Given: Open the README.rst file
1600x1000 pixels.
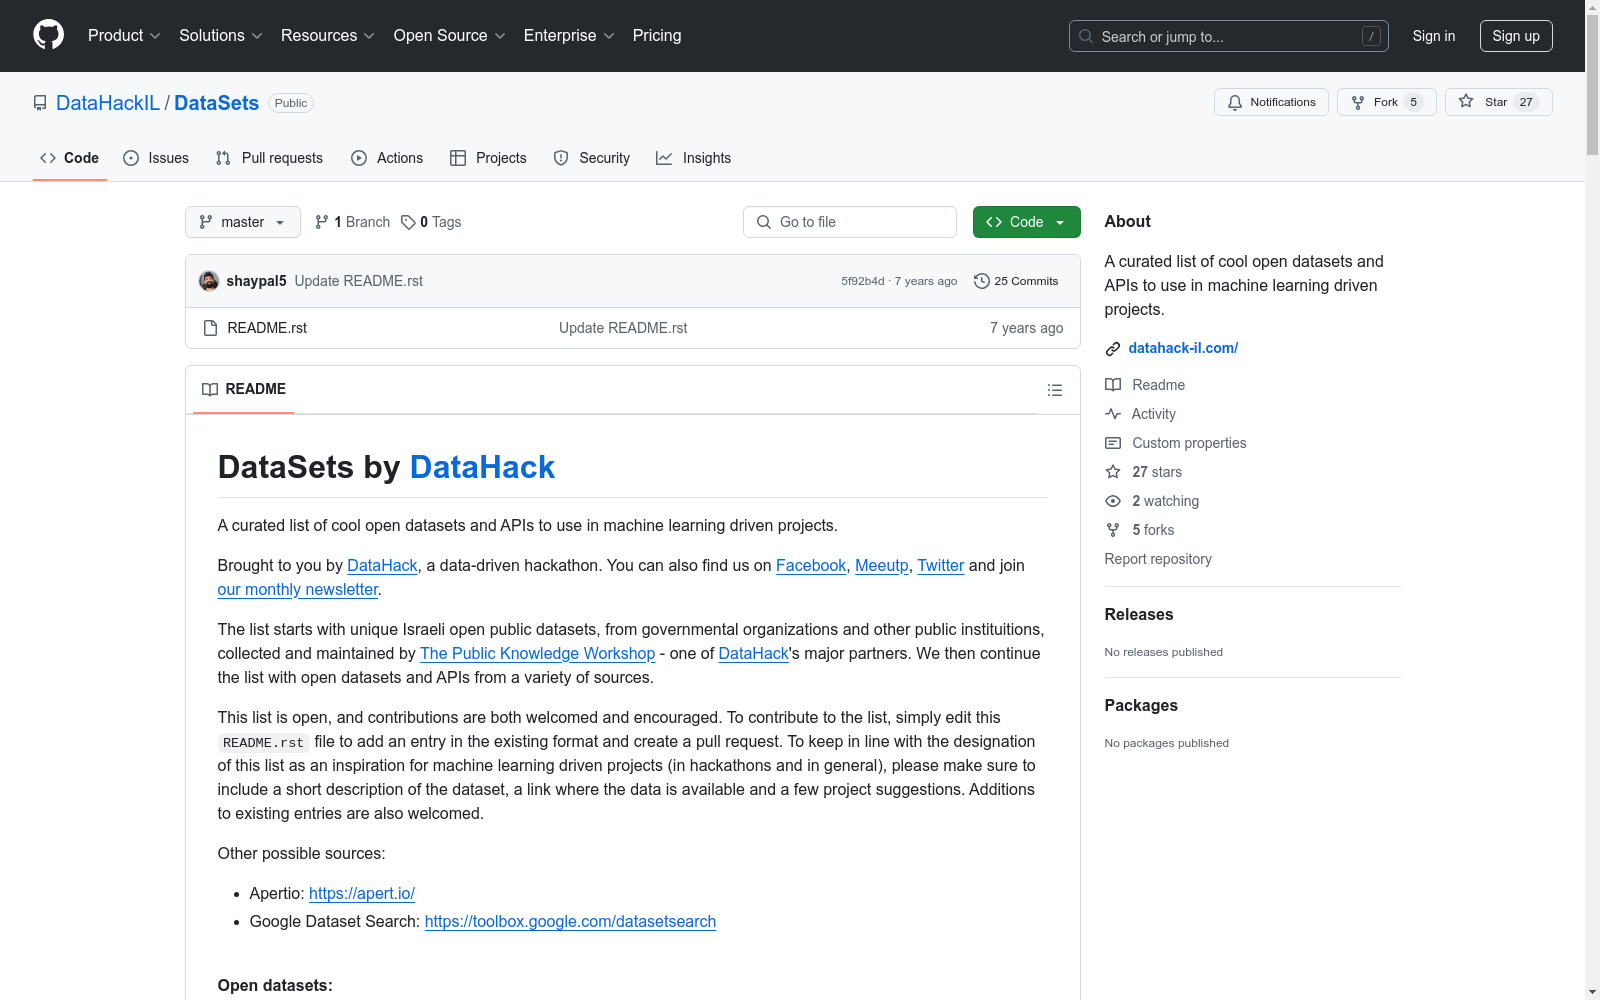Looking at the screenshot, I should coord(267,328).
